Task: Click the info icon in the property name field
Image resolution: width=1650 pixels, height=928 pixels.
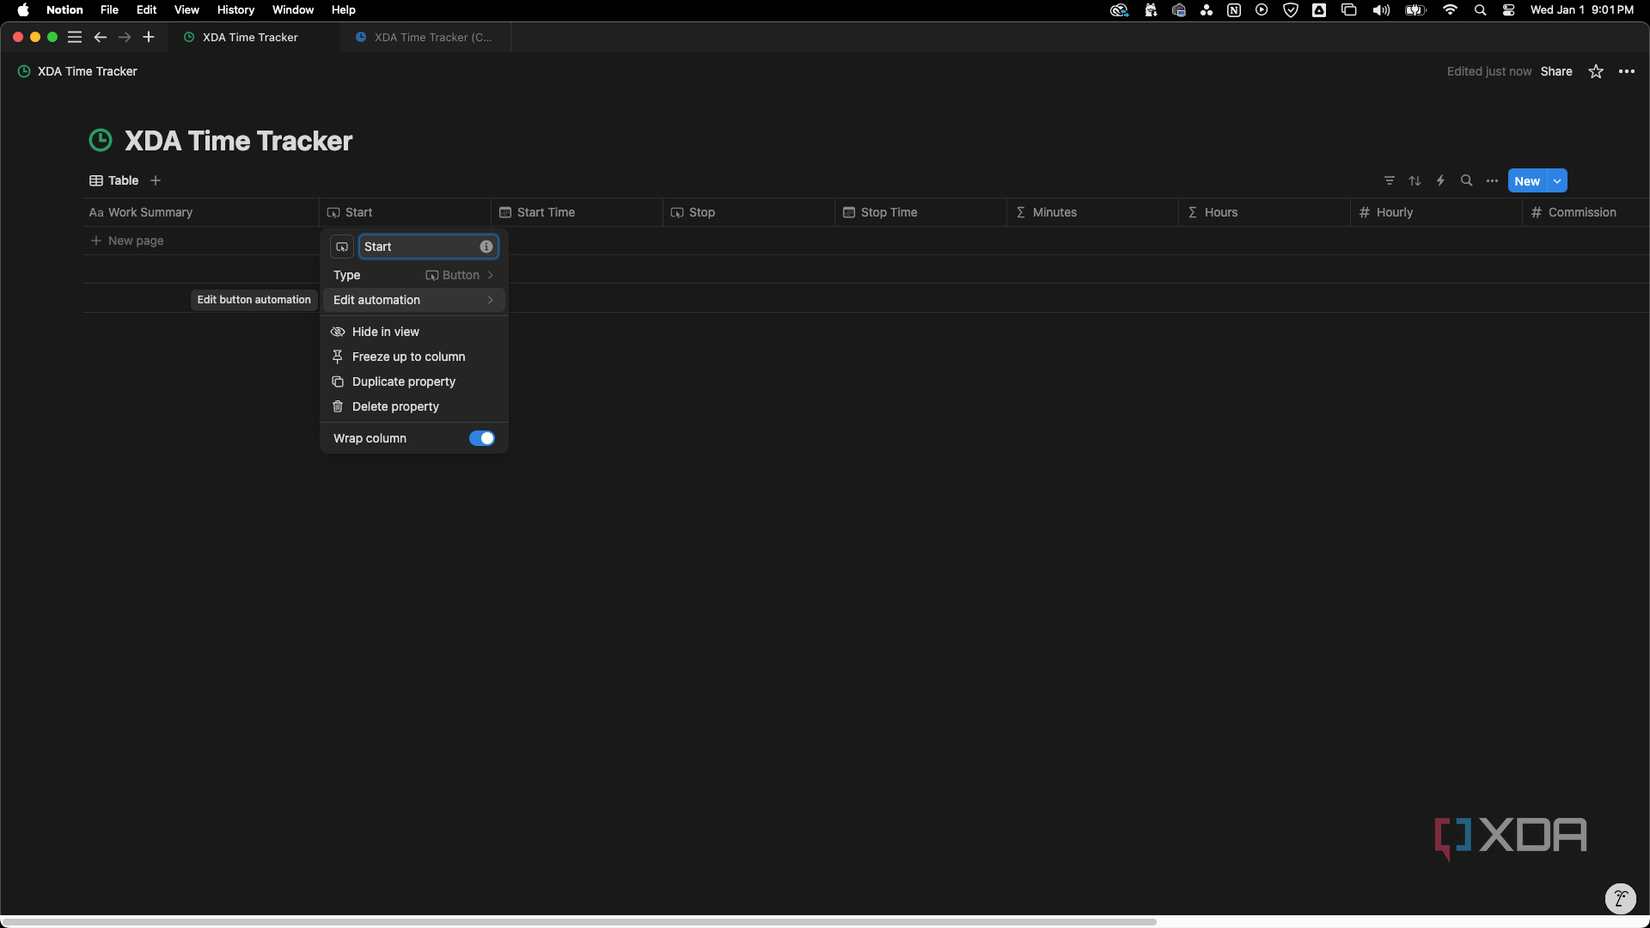Action: point(486,247)
